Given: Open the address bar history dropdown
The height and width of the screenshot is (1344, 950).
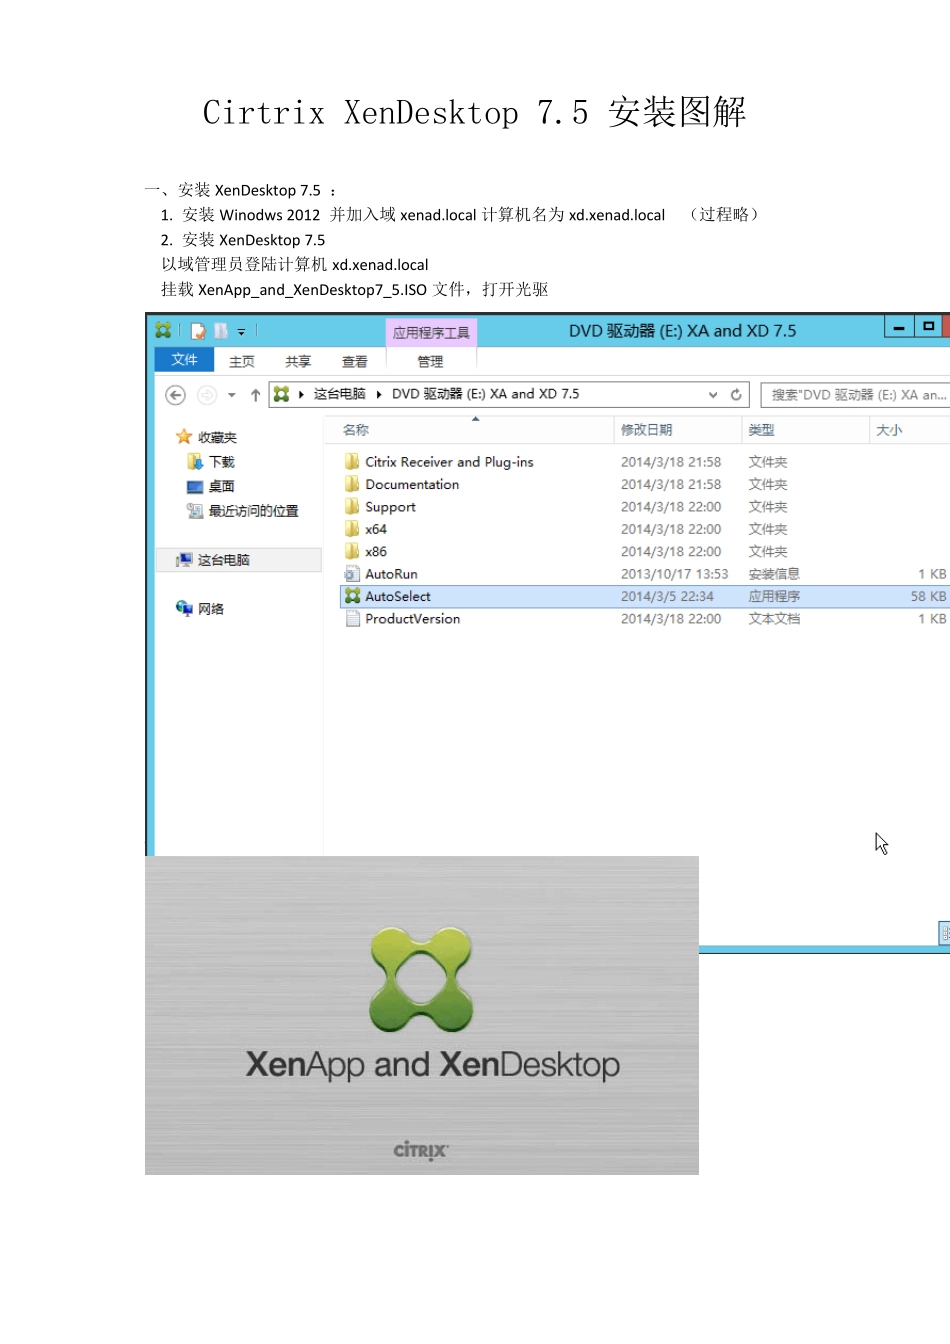Looking at the screenshot, I should click(x=713, y=395).
